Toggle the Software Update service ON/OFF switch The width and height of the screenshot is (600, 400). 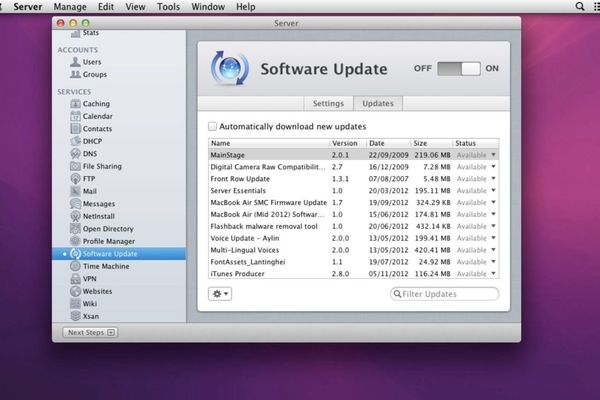tap(459, 69)
